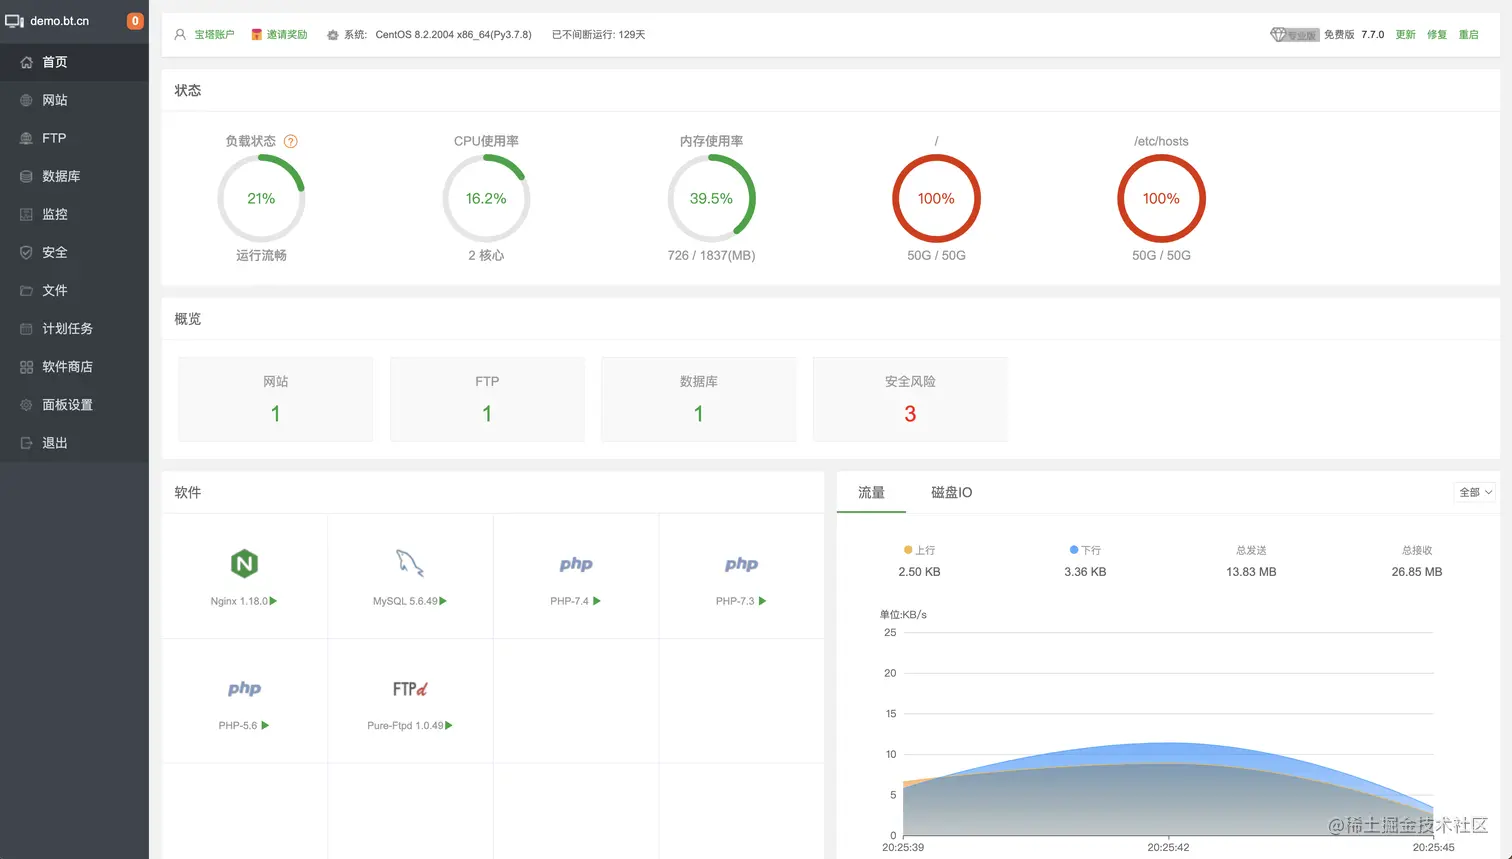Click the 监控 monitor icon in sidebar
The image size is (1512, 859).
[27, 214]
